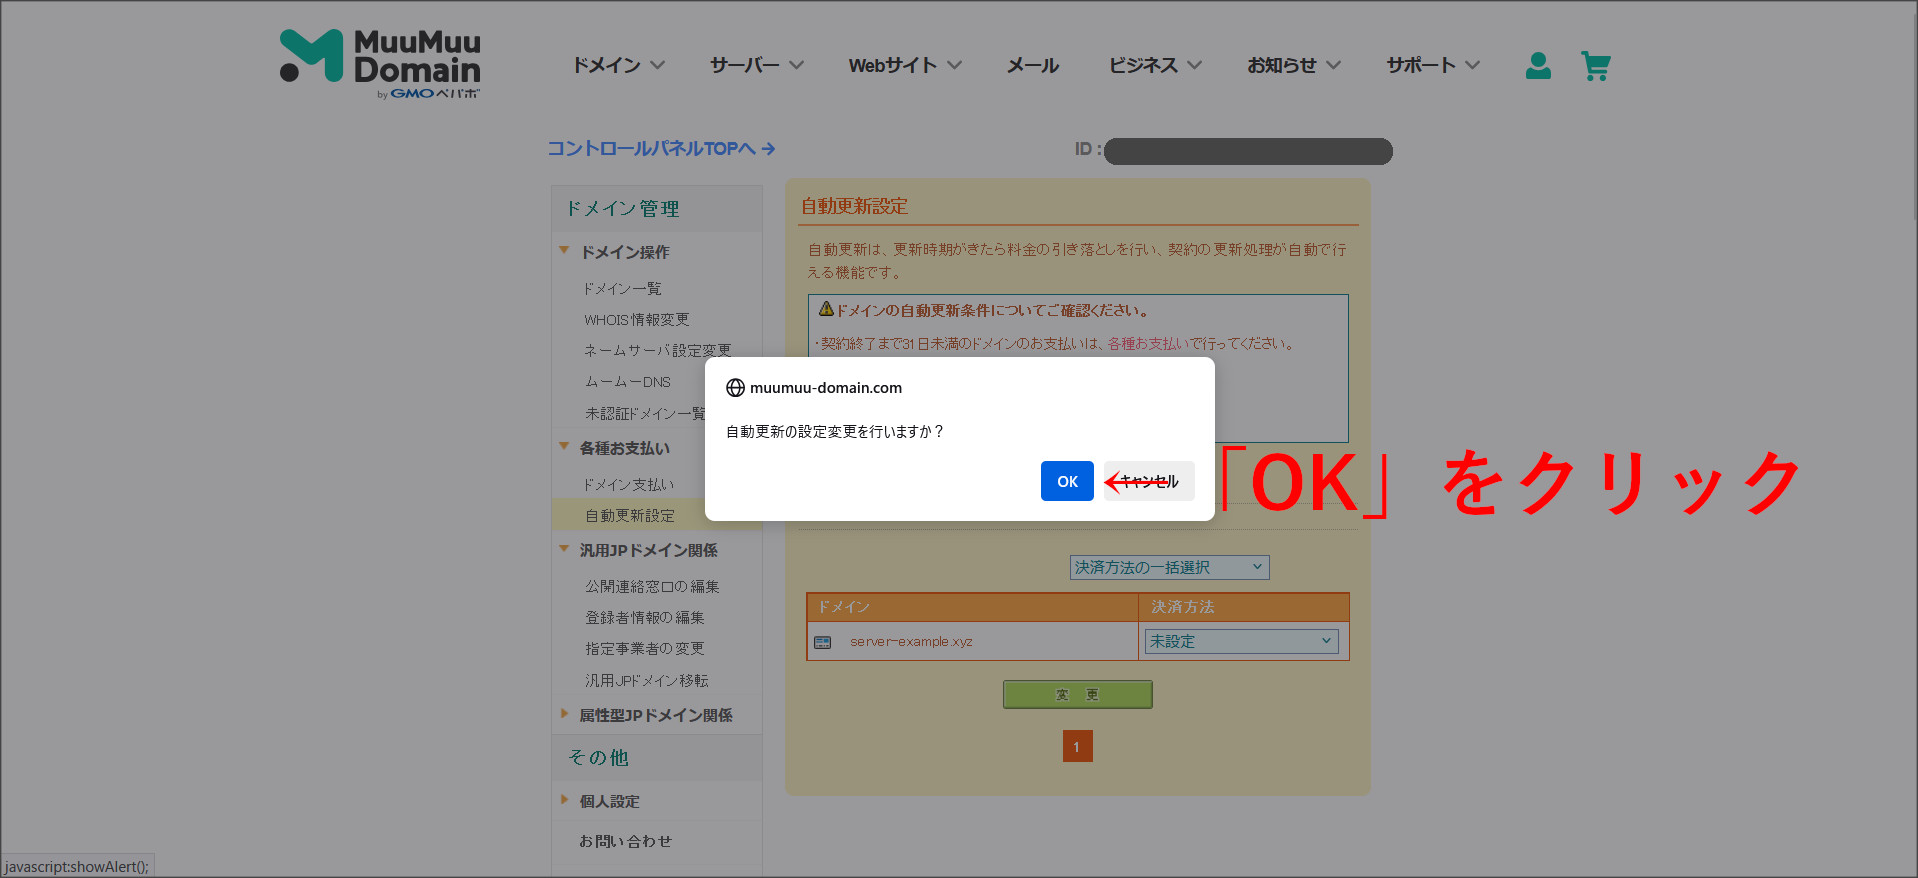
Task: Click the globe icon in the dialog
Action: 735,388
